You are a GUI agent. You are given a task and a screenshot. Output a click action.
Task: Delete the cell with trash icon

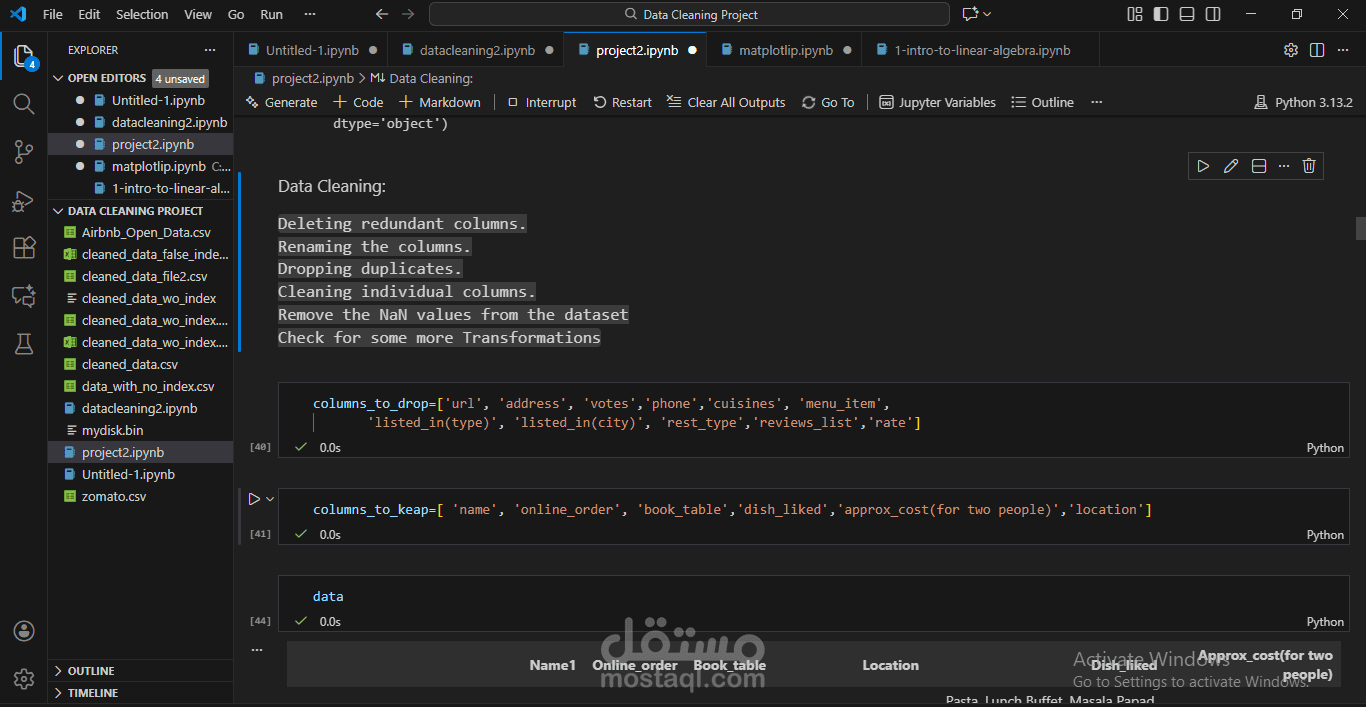[x=1309, y=166]
